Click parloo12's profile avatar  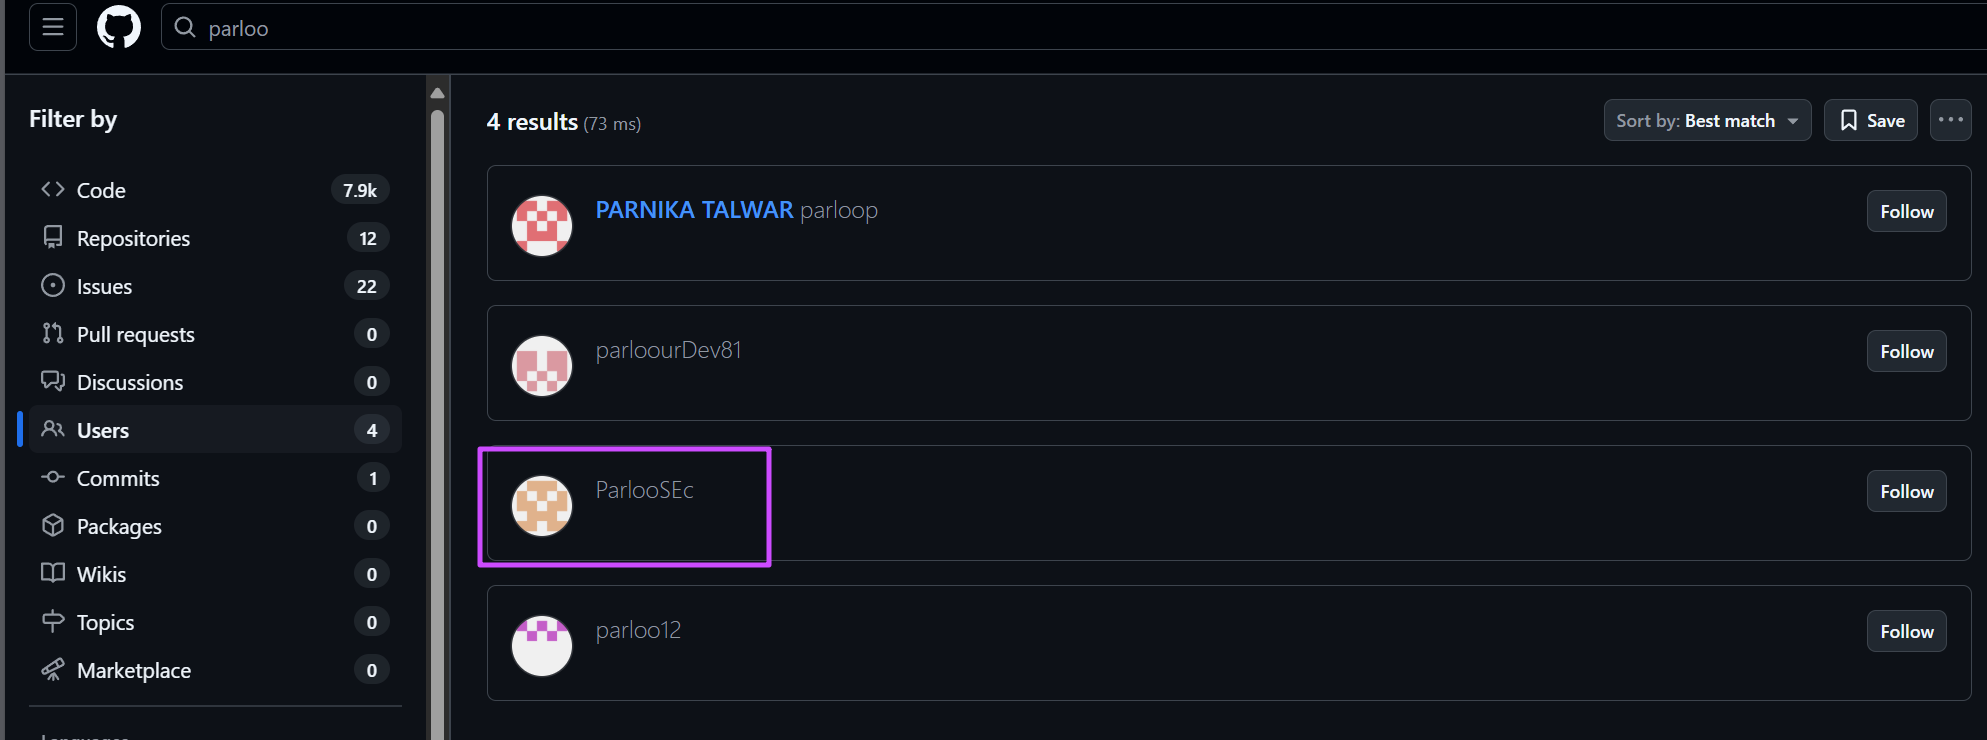point(542,646)
